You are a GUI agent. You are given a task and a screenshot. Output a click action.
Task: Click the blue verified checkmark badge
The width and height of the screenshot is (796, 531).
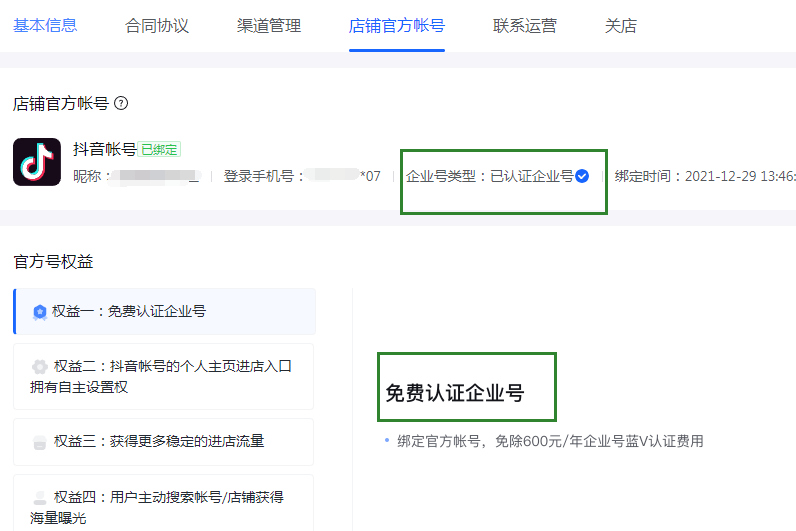[582, 176]
